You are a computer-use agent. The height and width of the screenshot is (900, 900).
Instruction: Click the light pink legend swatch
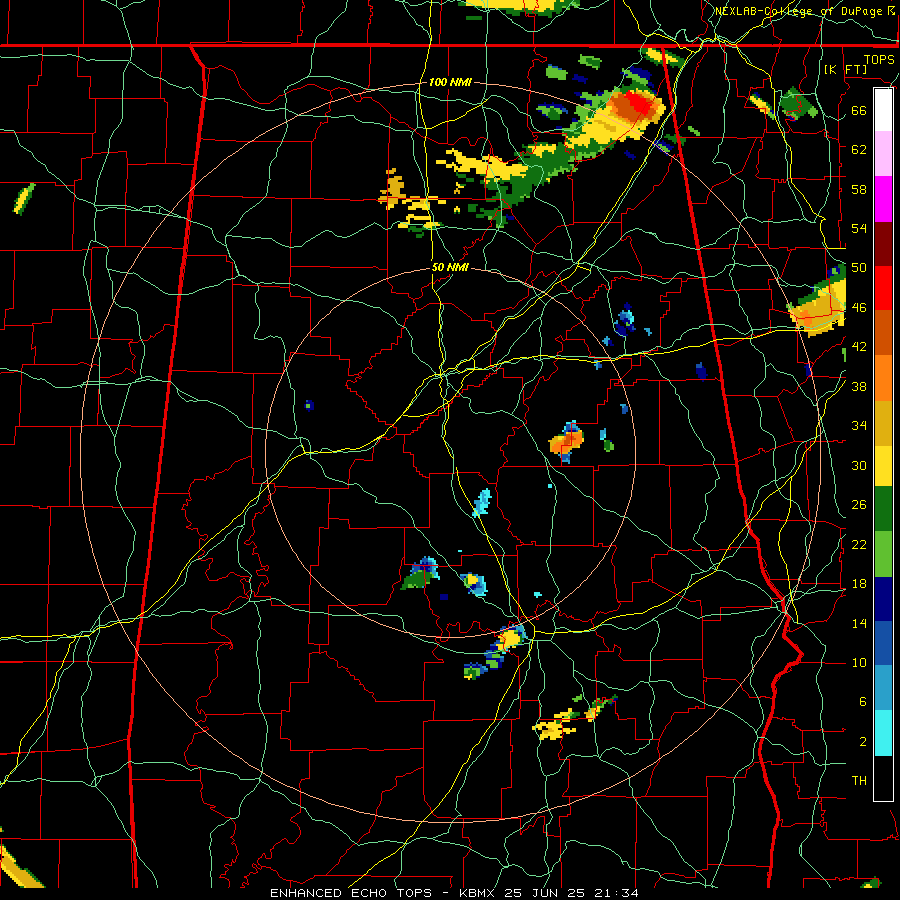point(883,154)
